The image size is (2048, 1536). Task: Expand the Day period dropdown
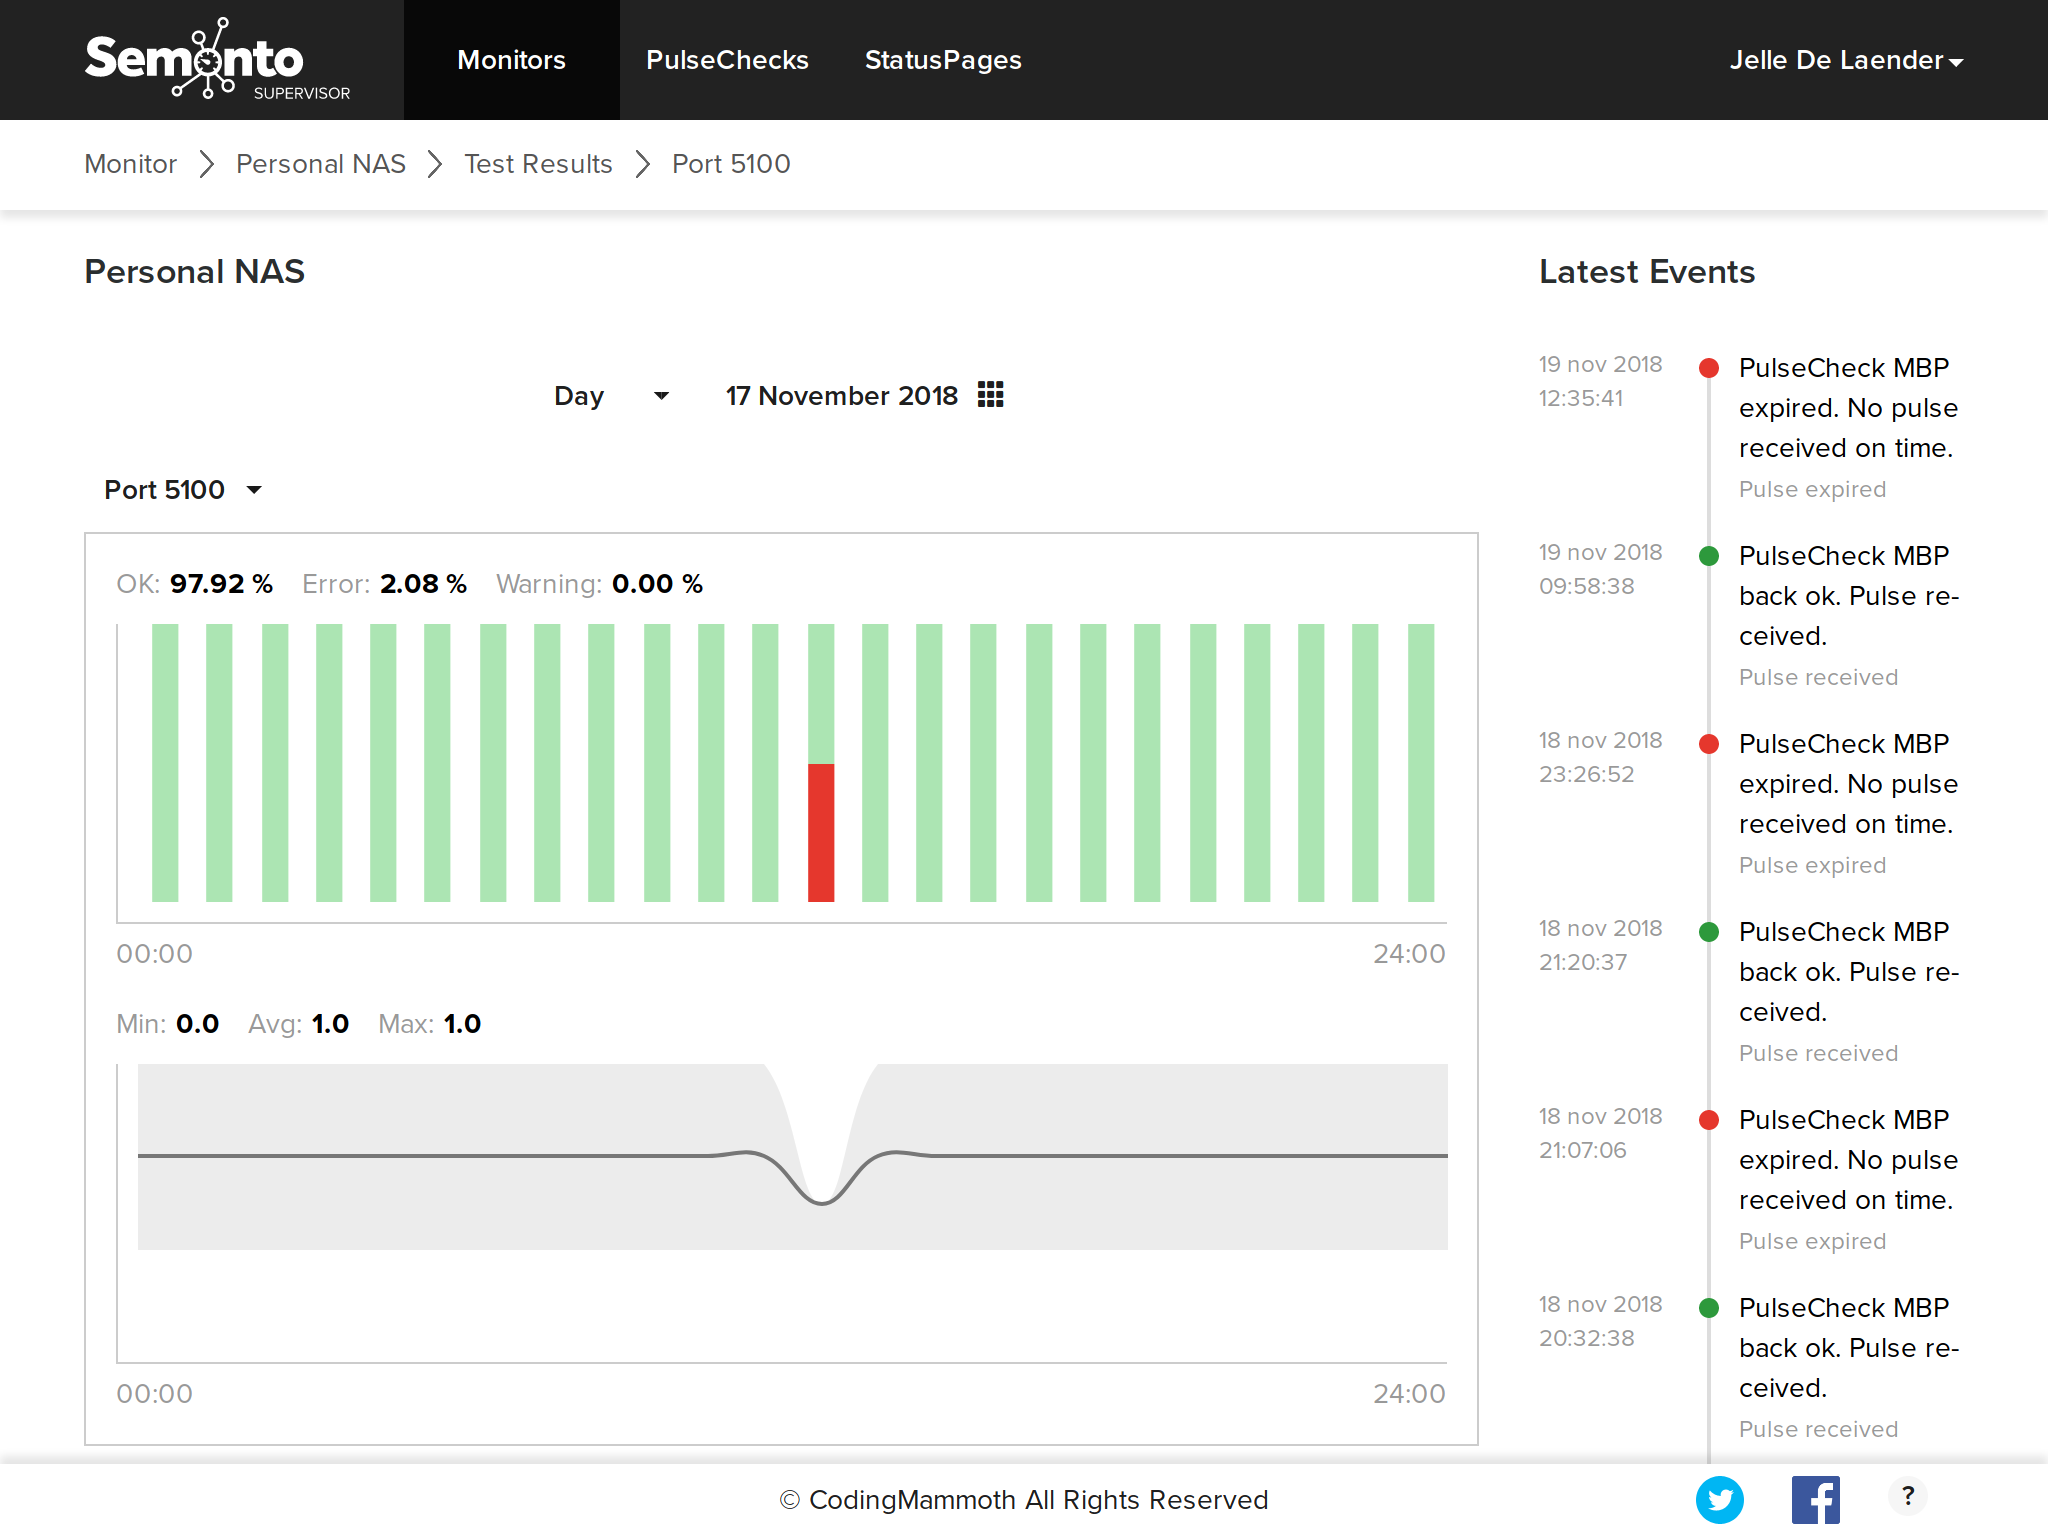(x=611, y=396)
